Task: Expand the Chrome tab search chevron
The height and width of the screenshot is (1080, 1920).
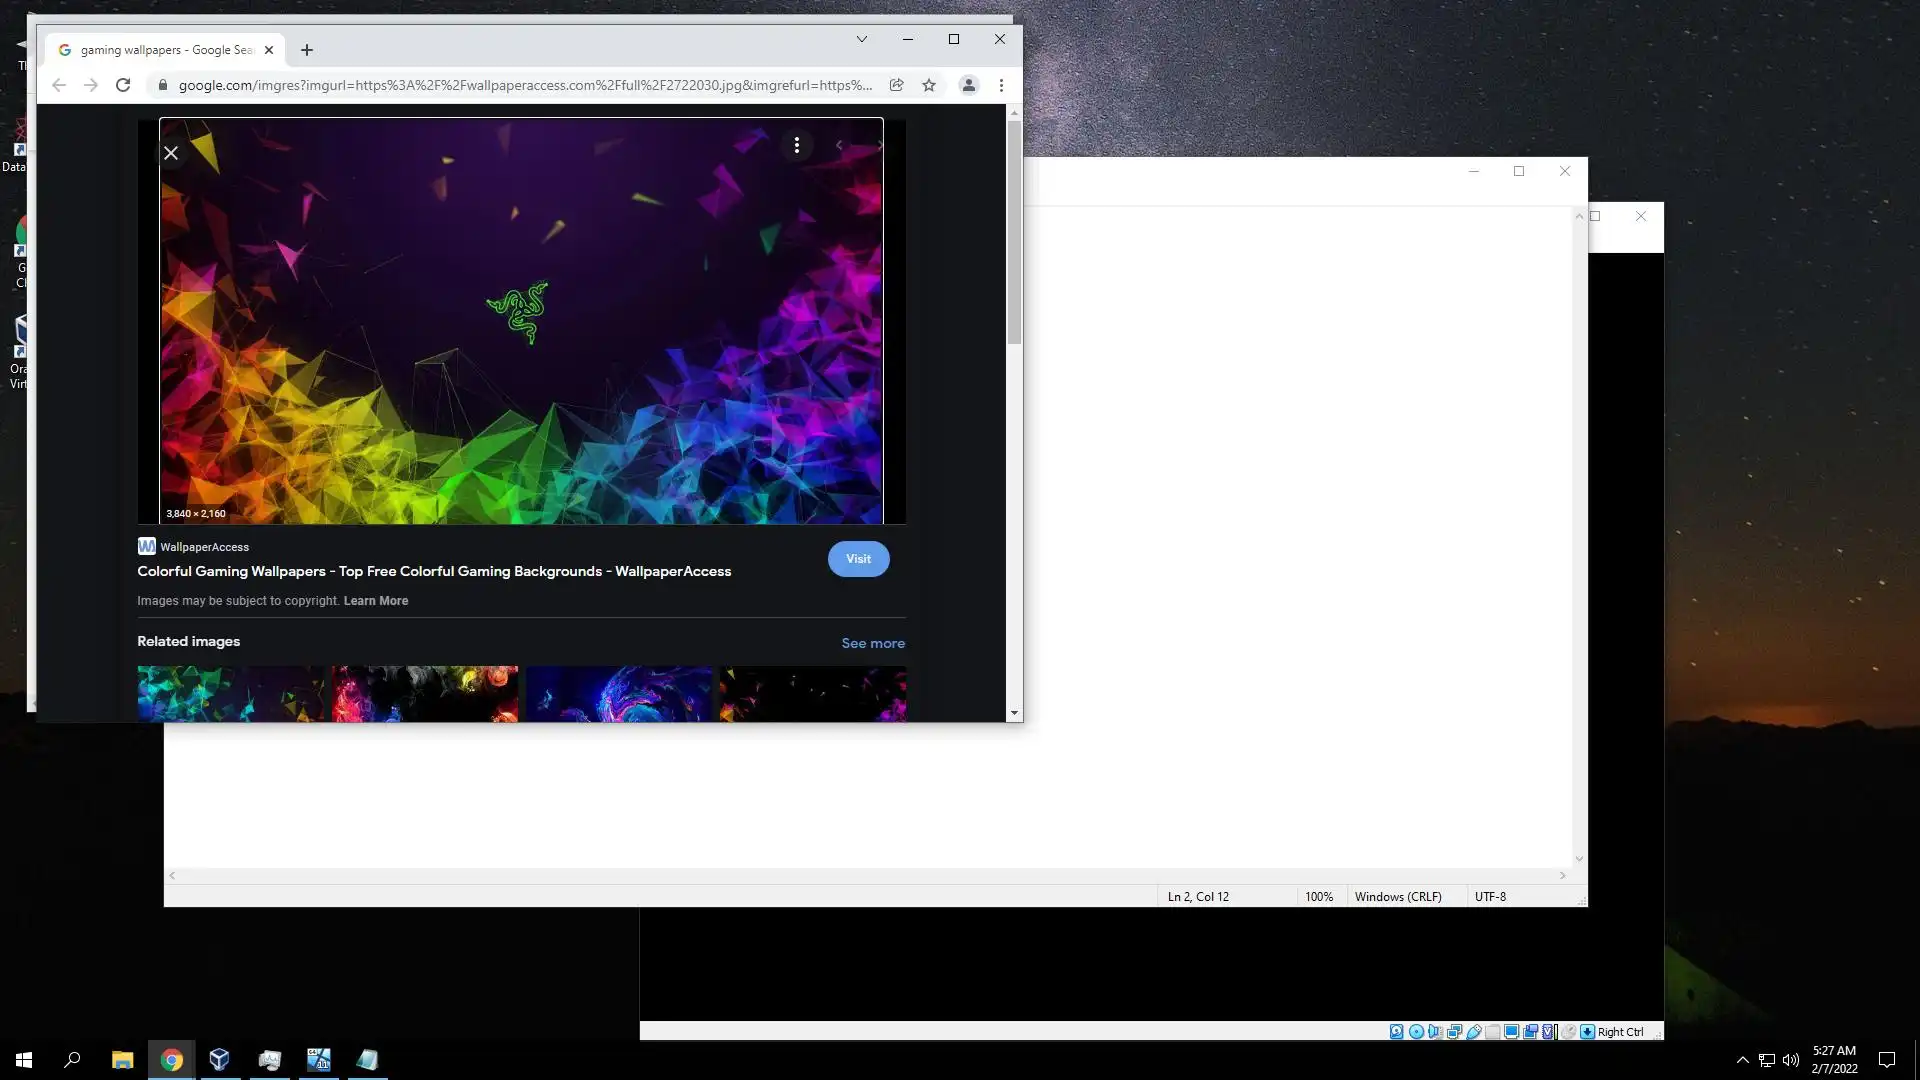Action: 861,39
